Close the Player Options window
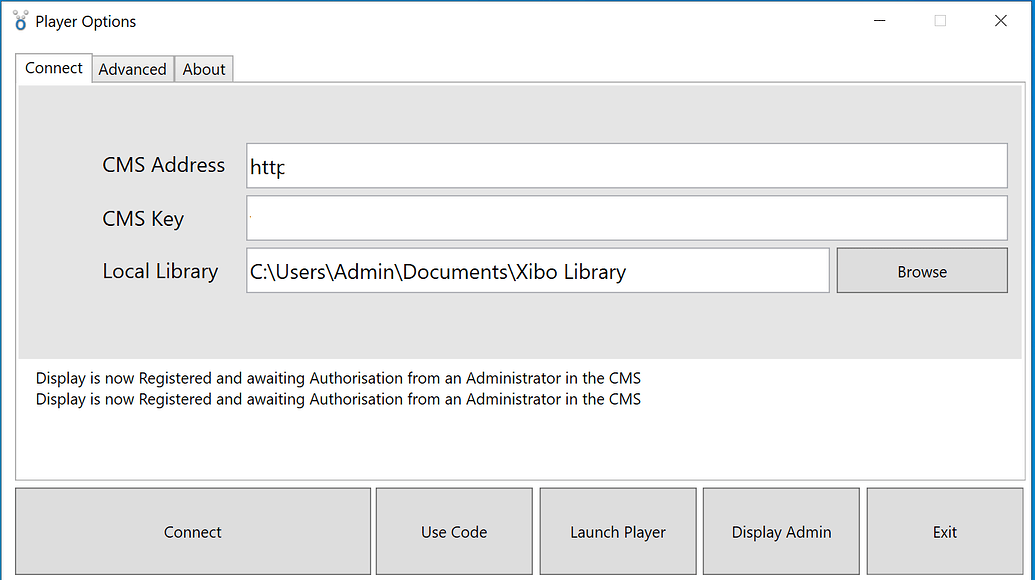This screenshot has width=1035, height=580. tap(1001, 20)
